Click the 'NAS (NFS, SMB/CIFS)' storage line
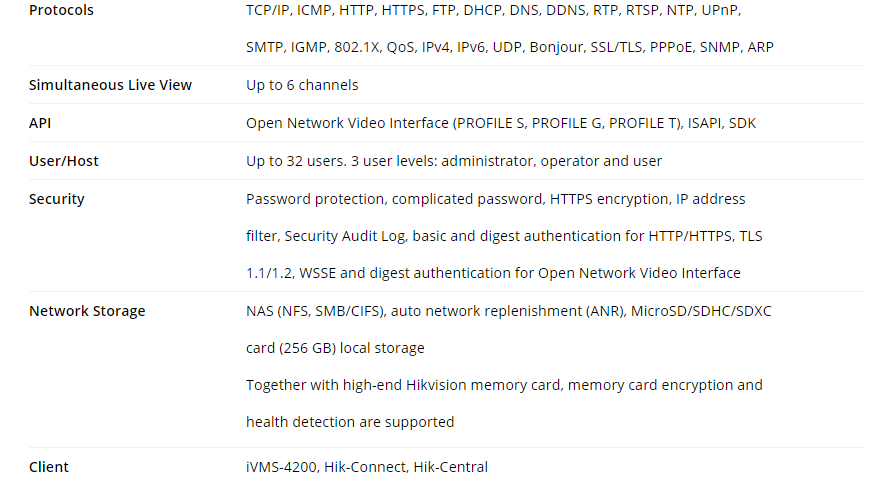The height and width of the screenshot is (485, 870). 508,311
